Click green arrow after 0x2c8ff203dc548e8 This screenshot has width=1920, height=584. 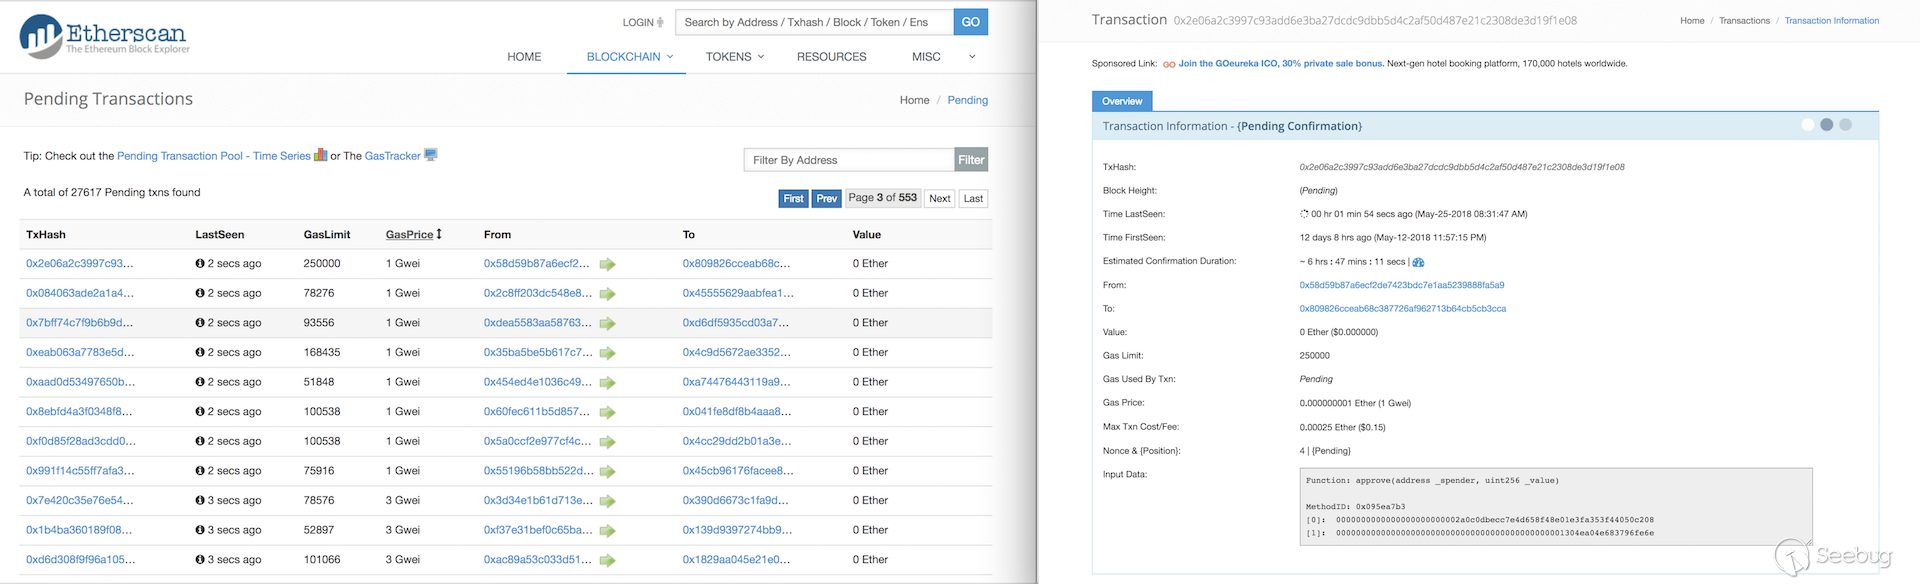pos(607,294)
